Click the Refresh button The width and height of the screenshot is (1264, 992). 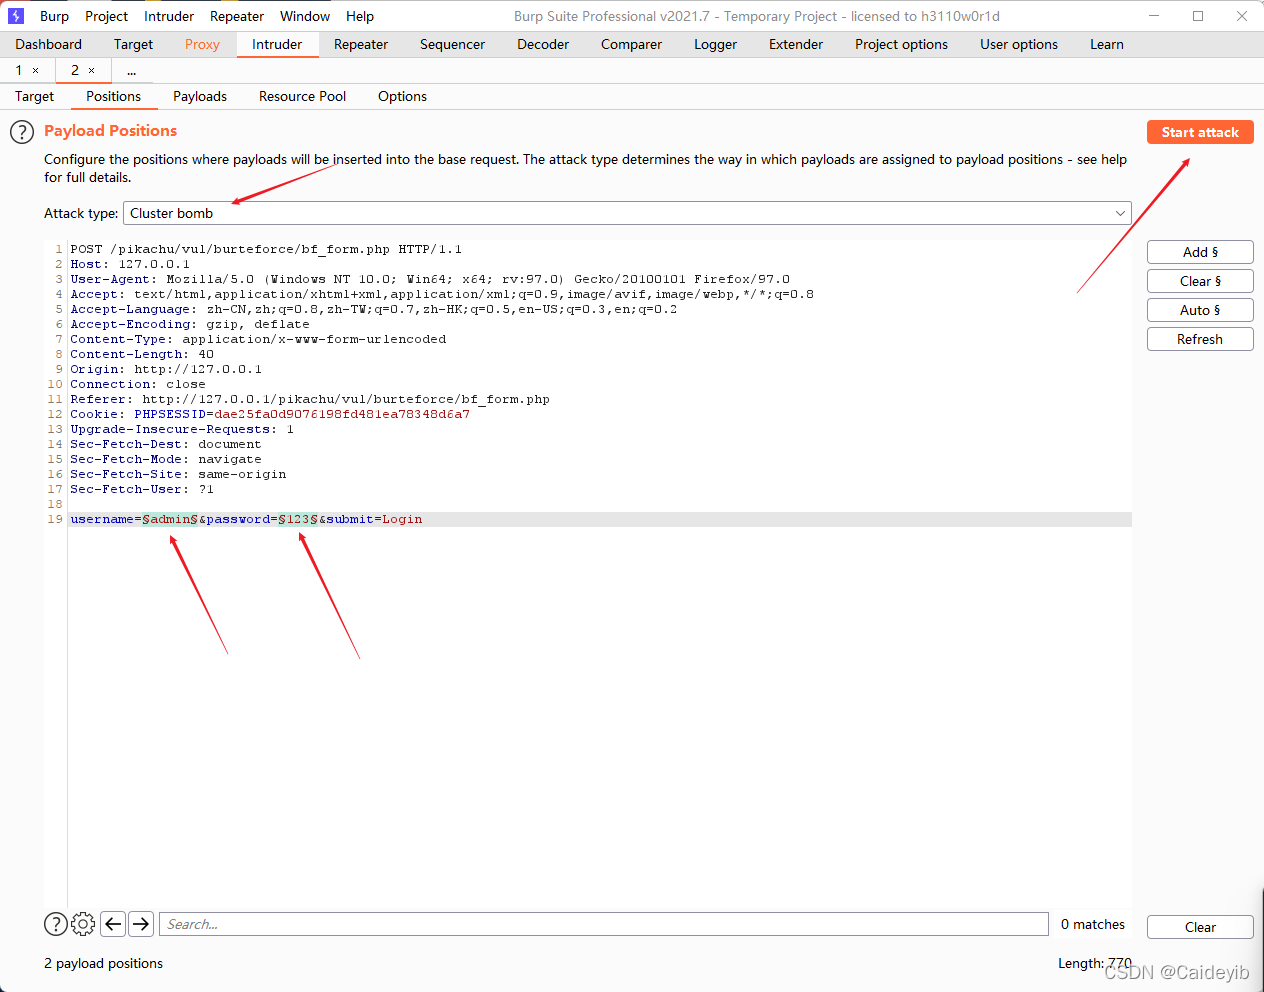(x=1200, y=339)
